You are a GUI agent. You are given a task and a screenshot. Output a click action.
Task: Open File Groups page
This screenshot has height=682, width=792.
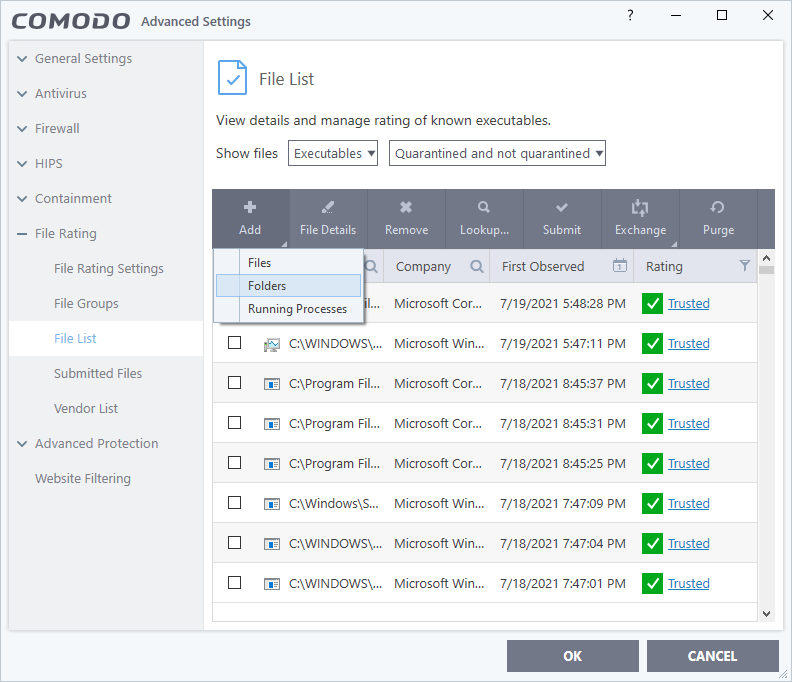point(86,304)
